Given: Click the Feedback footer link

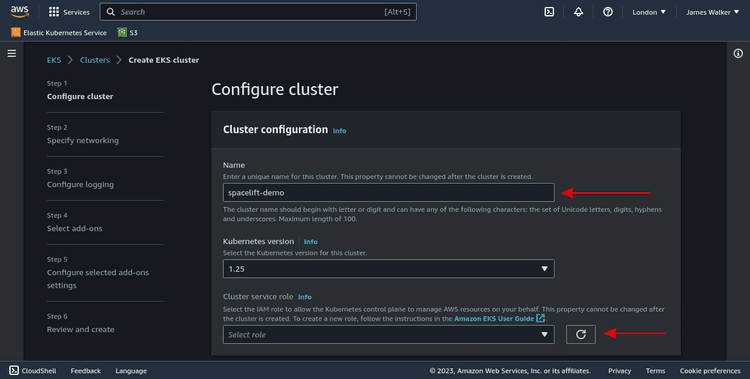Looking at the screenshot, I should 86,371.
